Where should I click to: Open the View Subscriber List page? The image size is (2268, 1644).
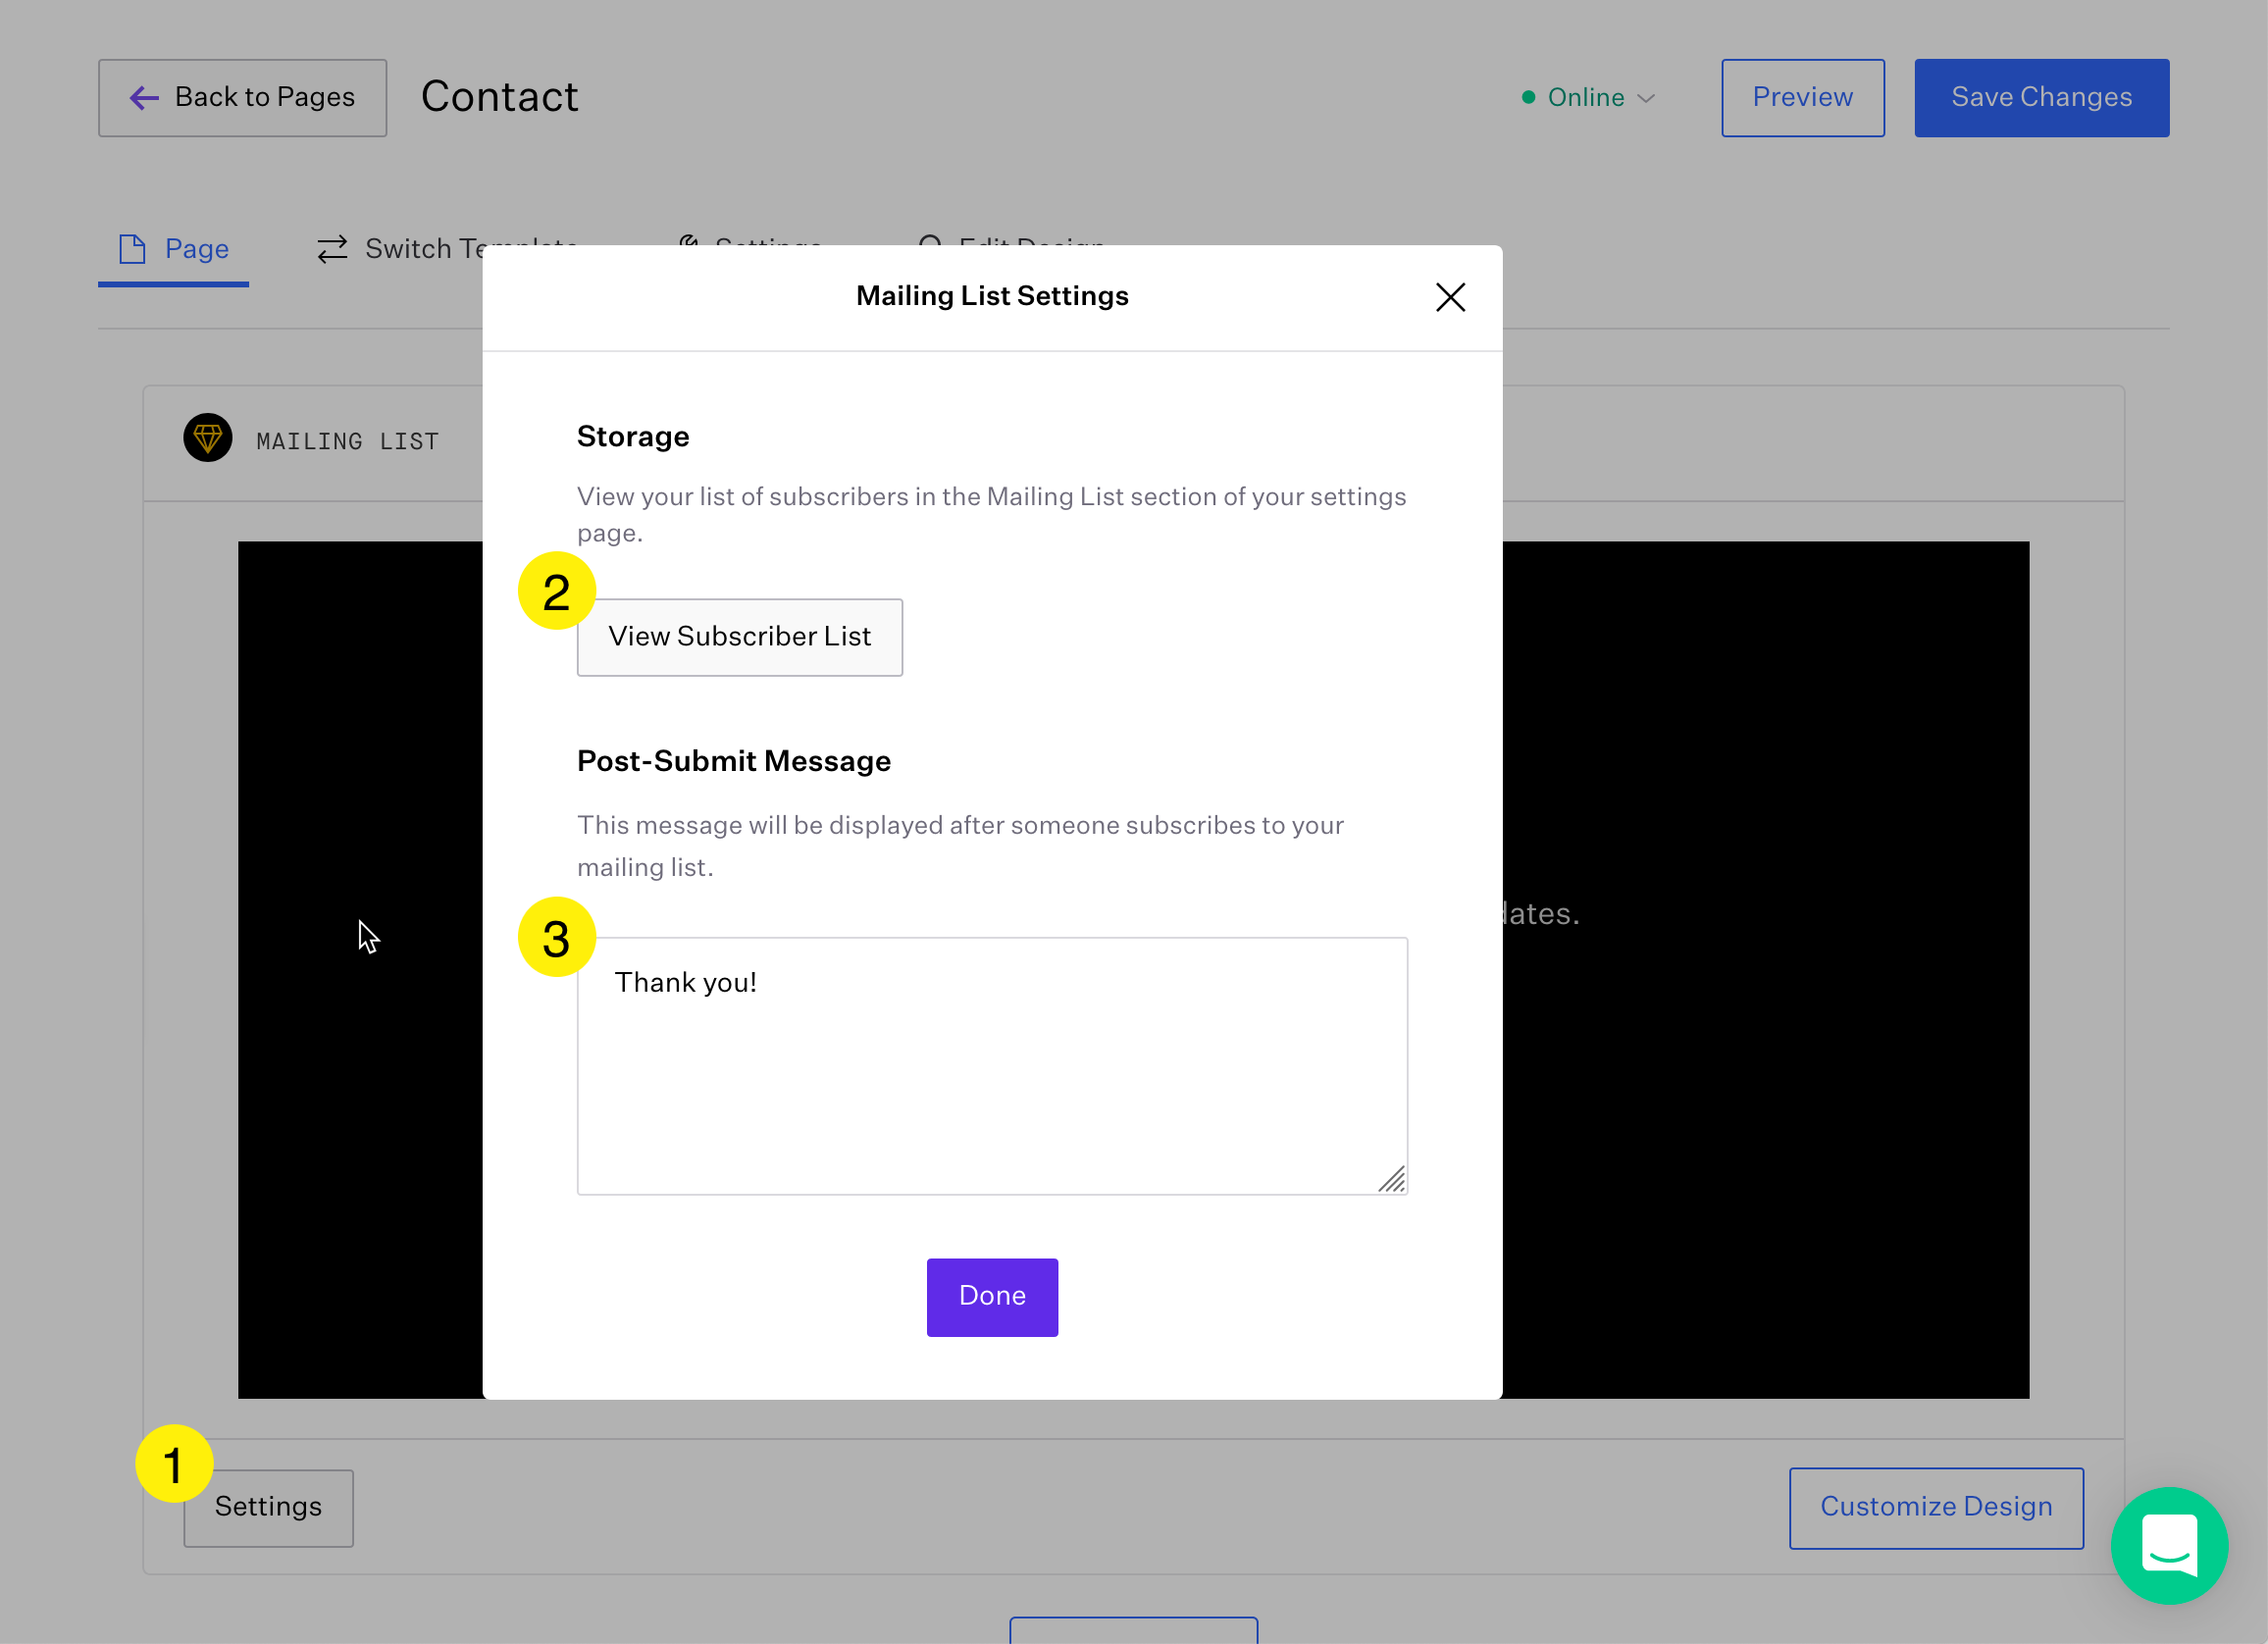(739, 637)
